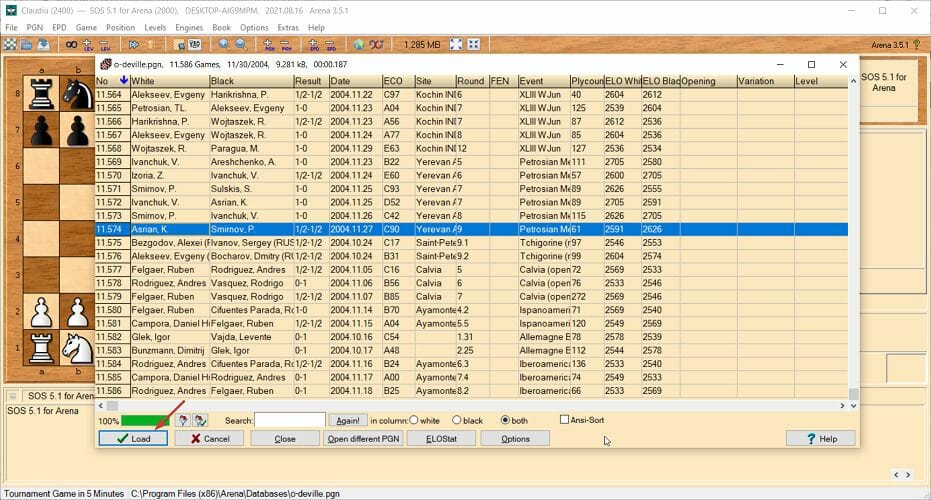Click the vertical scrollbar up arrow

pyautogui.click(x=853, y=81)
